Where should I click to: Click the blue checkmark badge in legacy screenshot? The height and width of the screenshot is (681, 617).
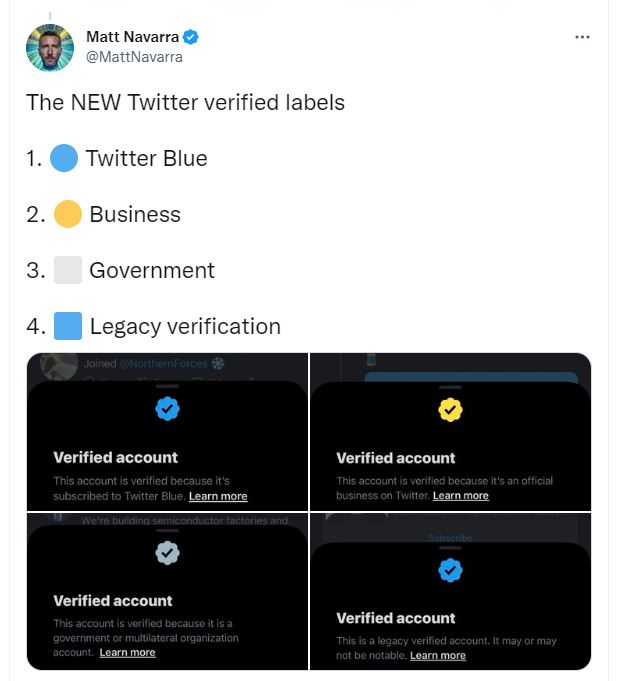[450, 570]
